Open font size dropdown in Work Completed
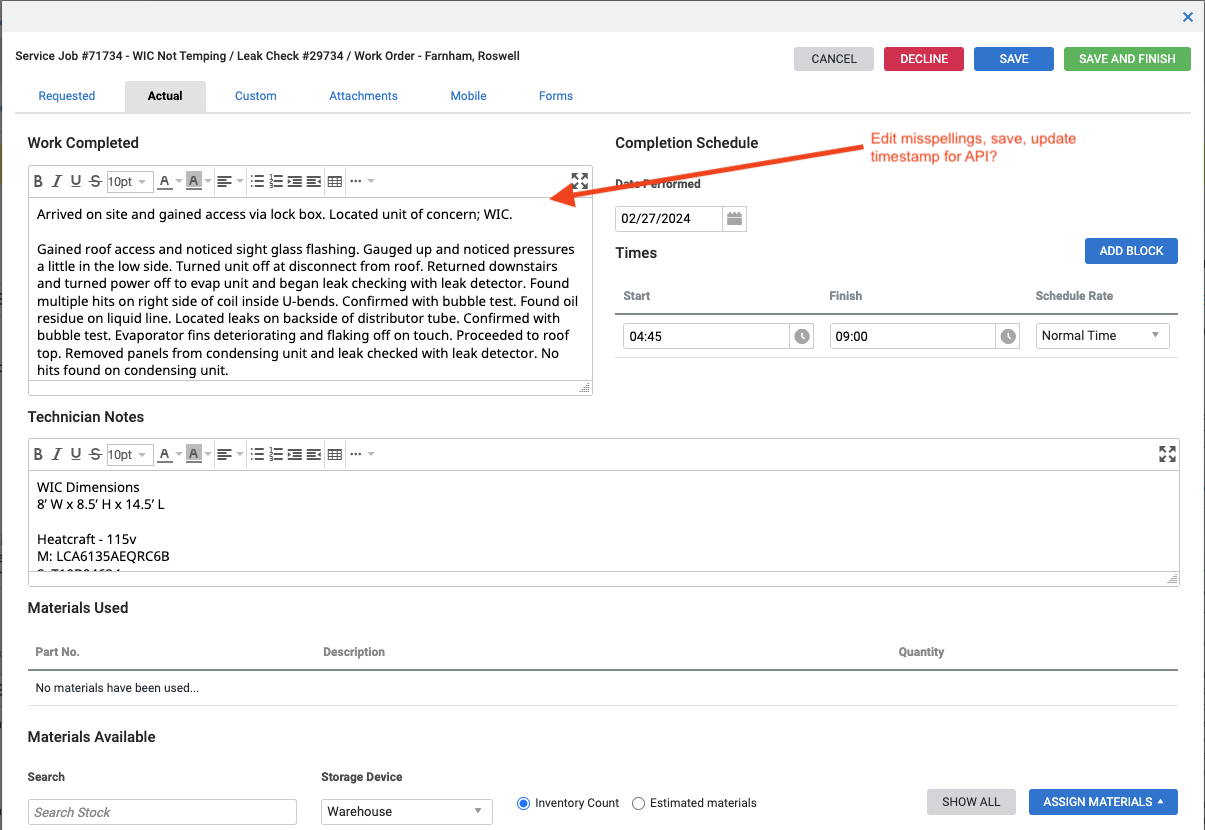Screen dimensions: 1205x830 click(129, 181)
